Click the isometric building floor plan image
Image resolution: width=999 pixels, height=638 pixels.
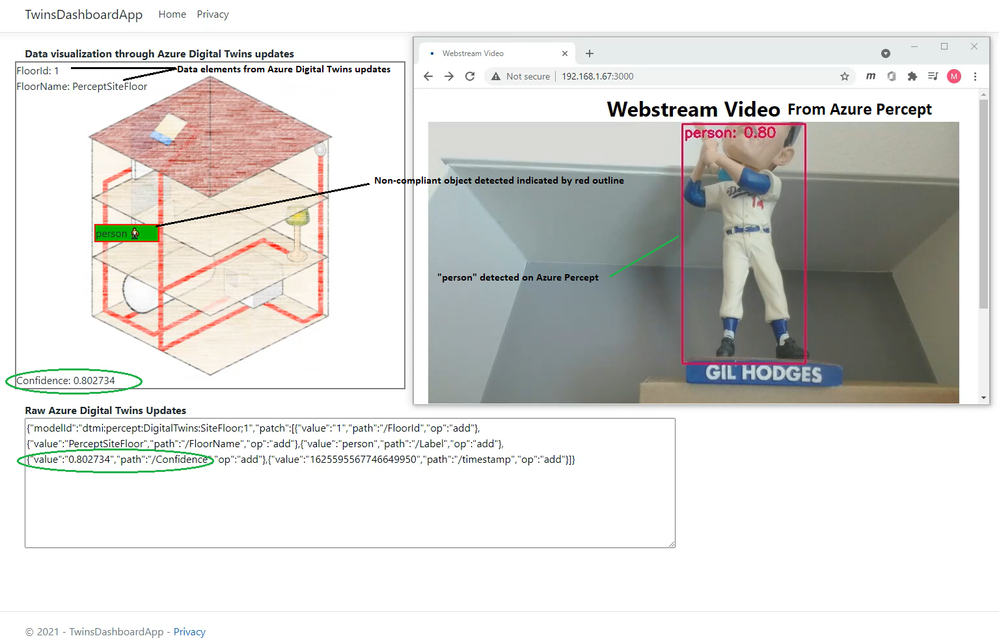coord(210,224)
